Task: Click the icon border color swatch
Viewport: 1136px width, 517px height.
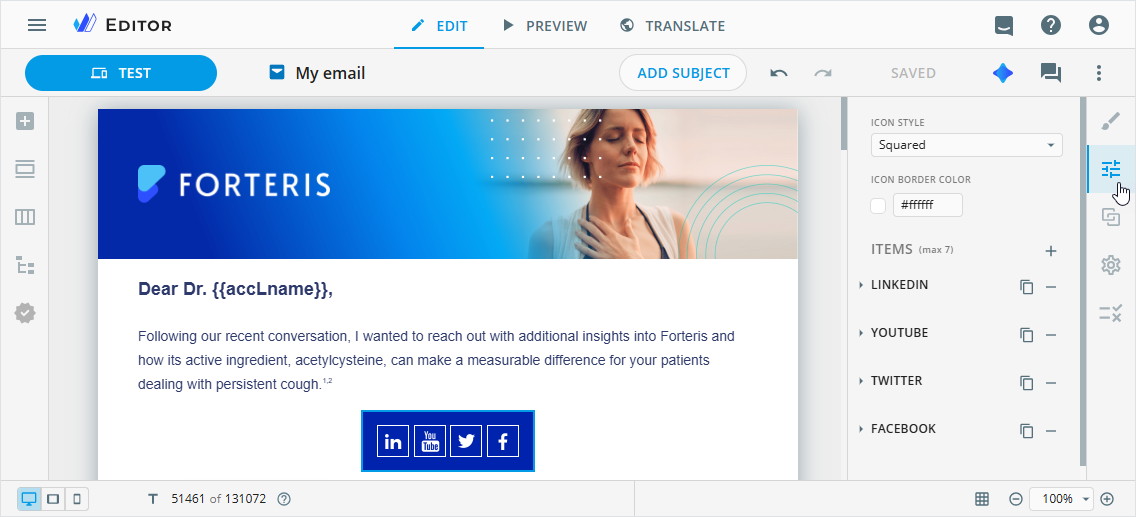Action: coord(878,206)
